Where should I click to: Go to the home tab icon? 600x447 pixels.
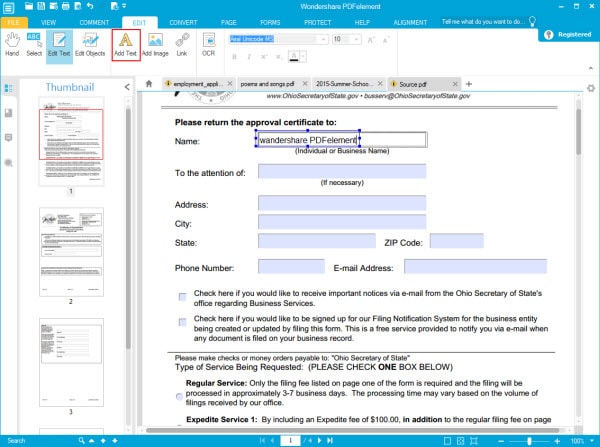point(149,83)
